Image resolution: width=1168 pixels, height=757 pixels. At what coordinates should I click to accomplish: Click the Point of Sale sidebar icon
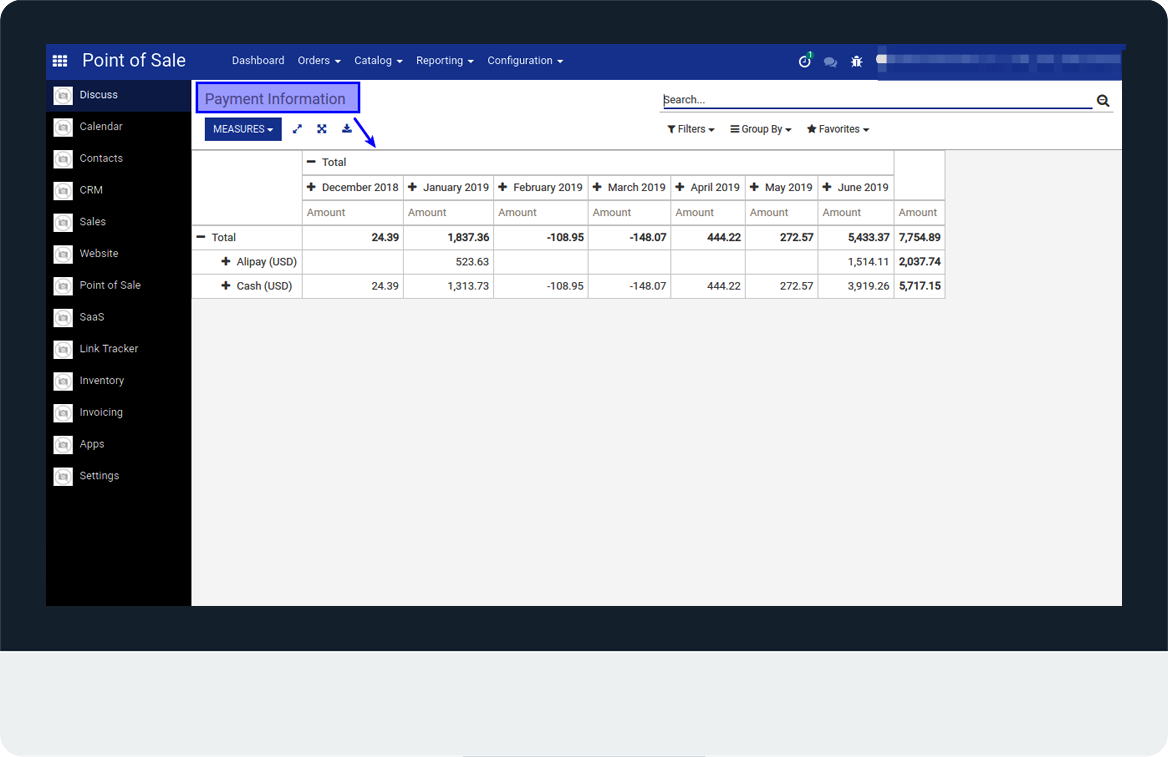(x=63, y=286)
